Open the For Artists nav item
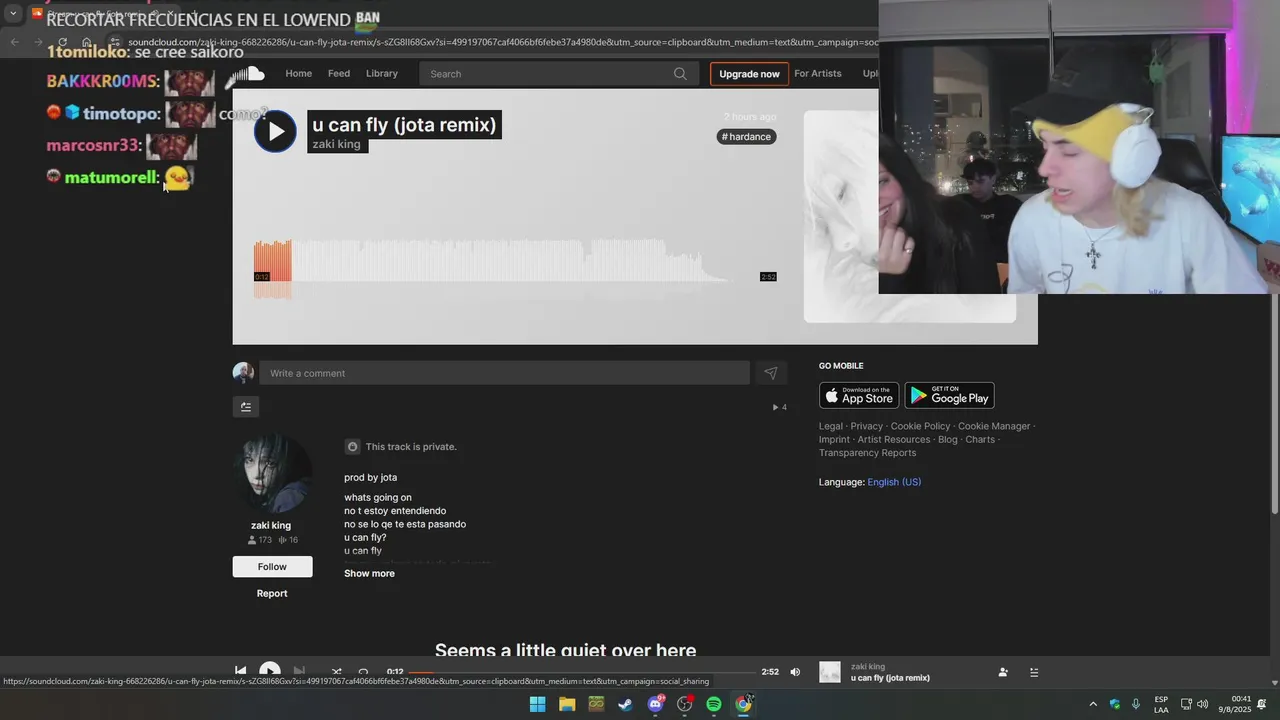This screenshot has height=720, width=1280. pyautogui.click(x=818, y=74)
